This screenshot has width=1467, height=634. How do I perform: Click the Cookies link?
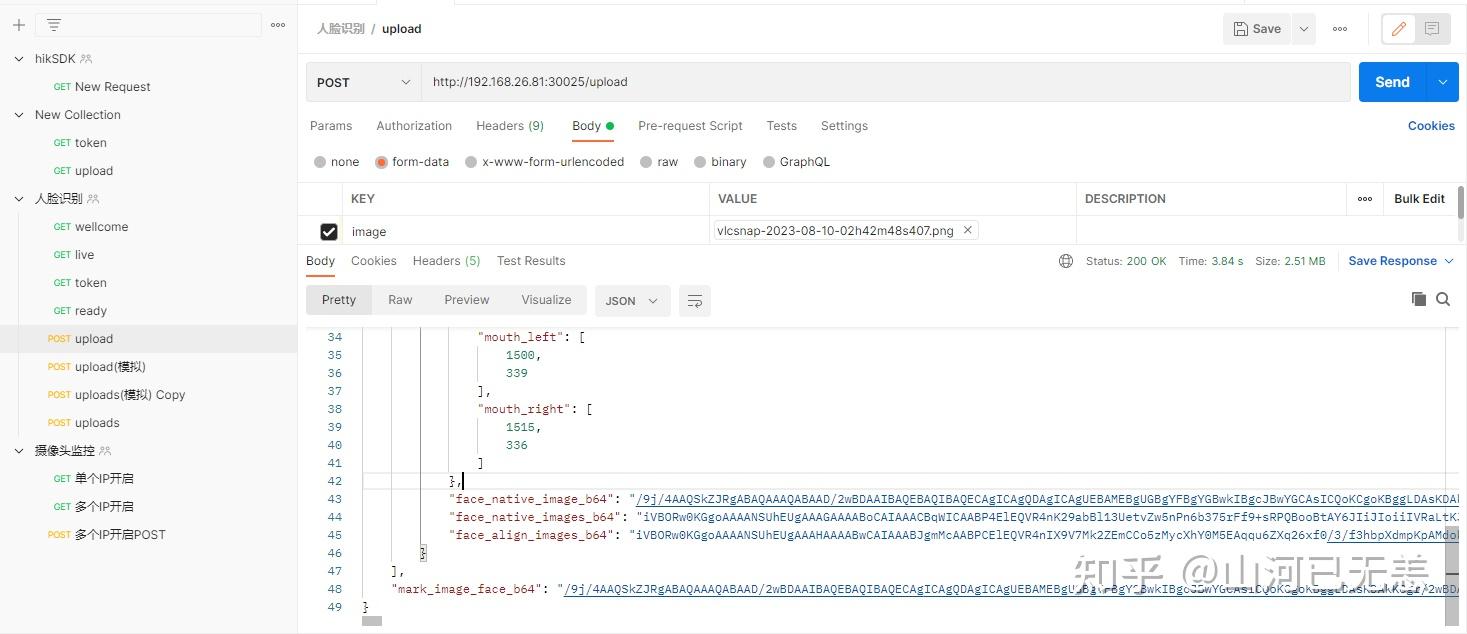[x=1431, y=126]
